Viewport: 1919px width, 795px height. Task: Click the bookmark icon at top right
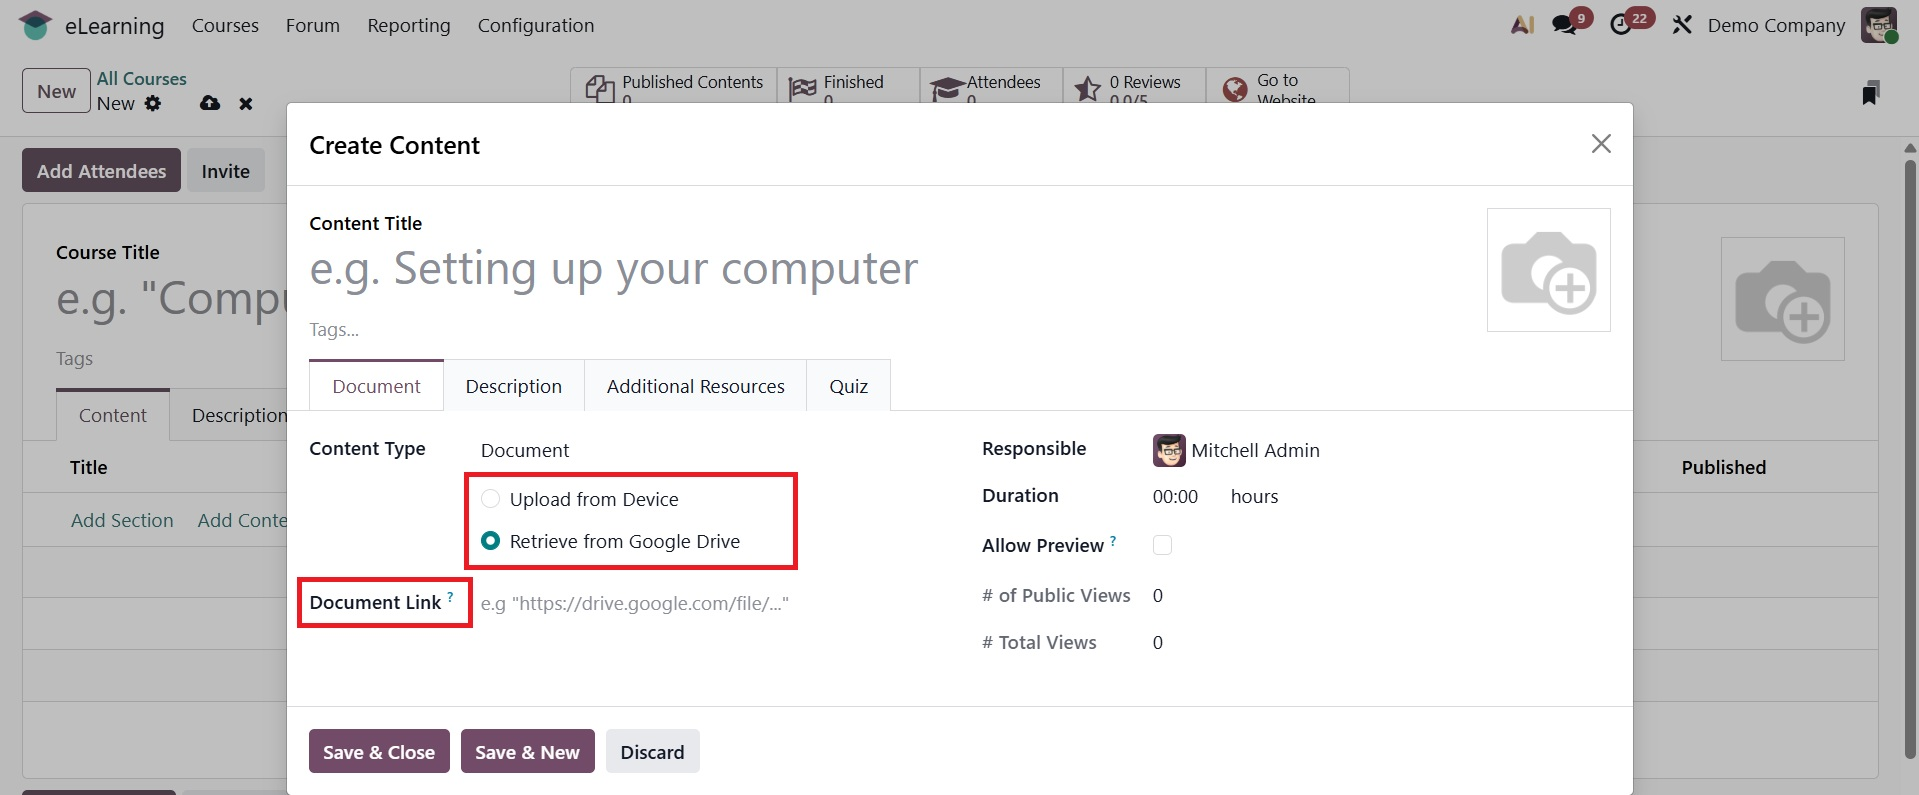[1870, 93]
